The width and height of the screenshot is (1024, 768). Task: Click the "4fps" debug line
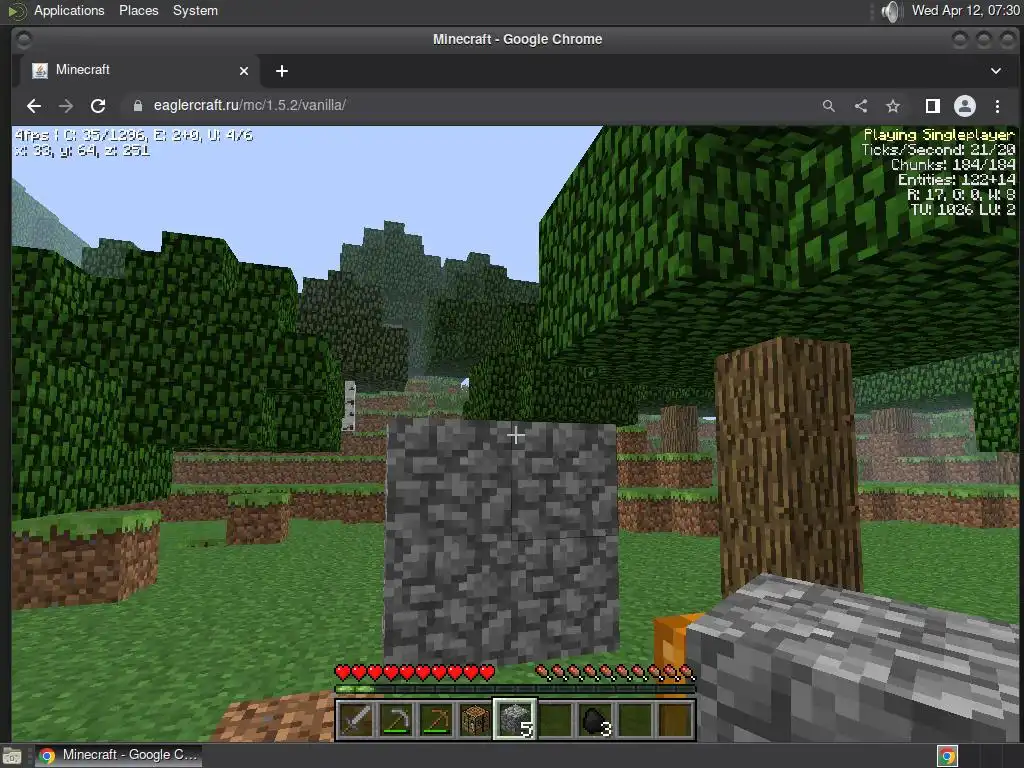coord(134,136)
